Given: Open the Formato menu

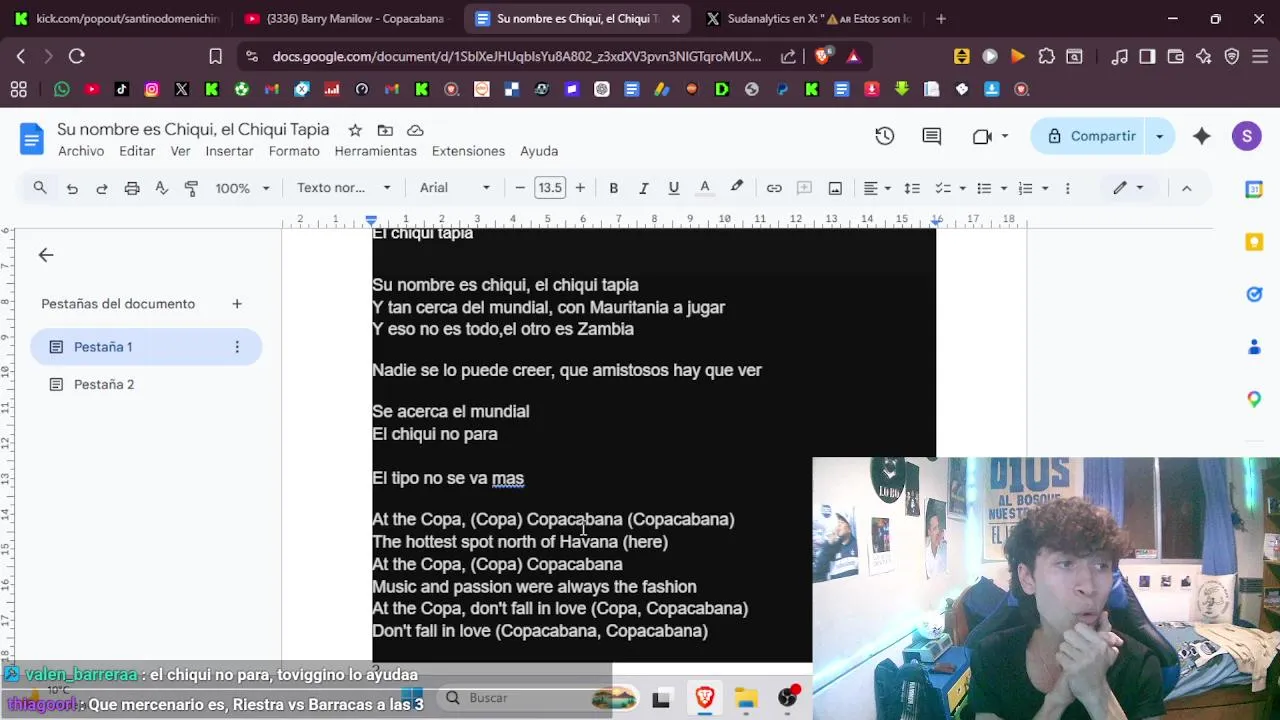Looking at the screenshot, I should pos(294,151).
